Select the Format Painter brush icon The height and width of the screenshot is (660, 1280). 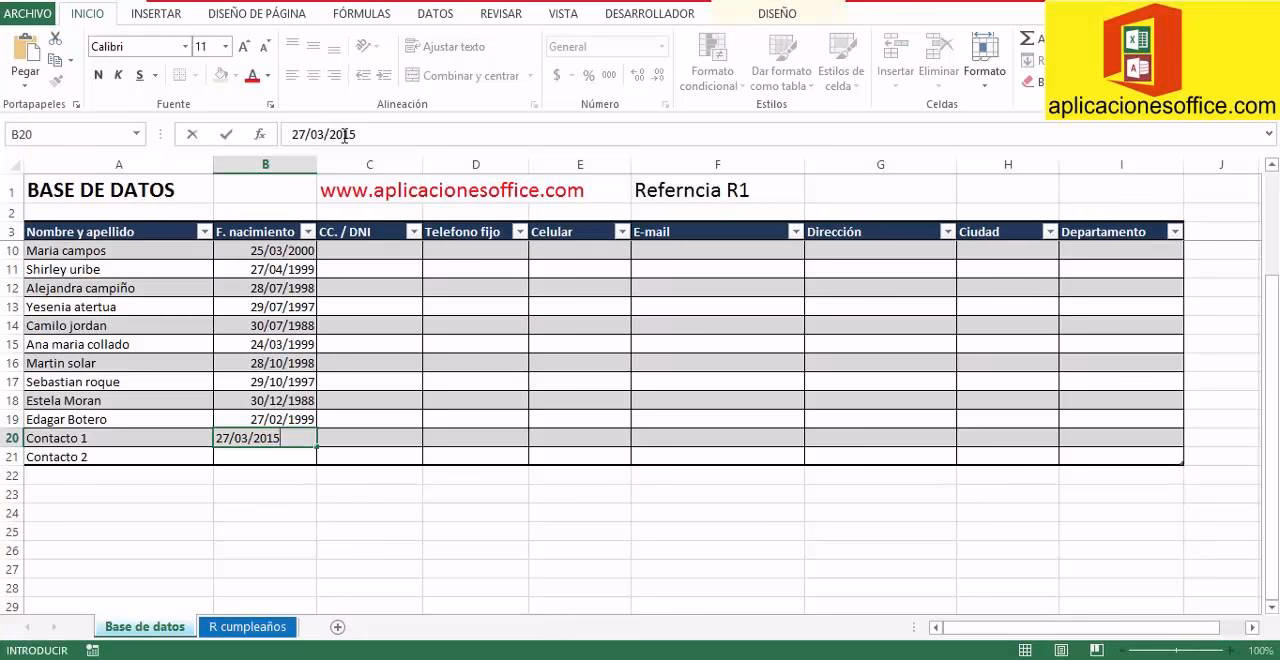click(x=55, y=81)
